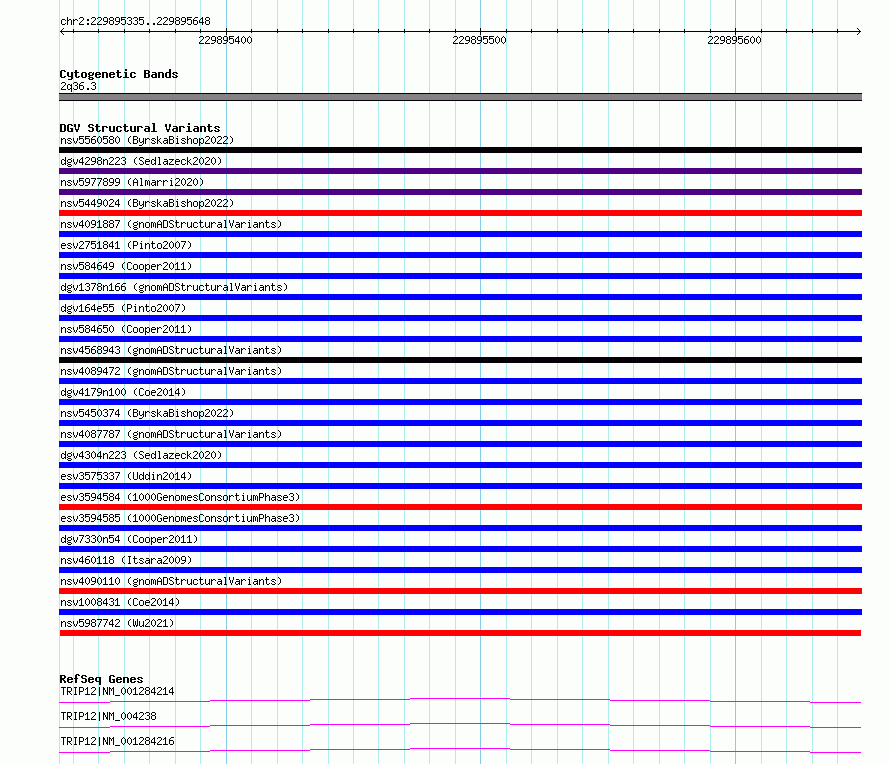Viewport: 890px width, 764px height.
Task: Click the blue bar under nsv460118
Action: (x=460, y=570)
